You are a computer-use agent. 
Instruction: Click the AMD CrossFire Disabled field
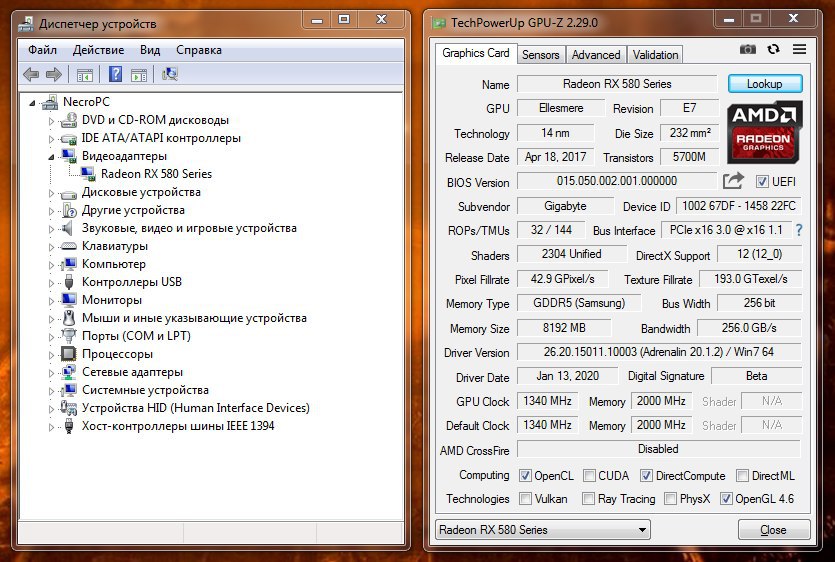click(x=659, y=449)
